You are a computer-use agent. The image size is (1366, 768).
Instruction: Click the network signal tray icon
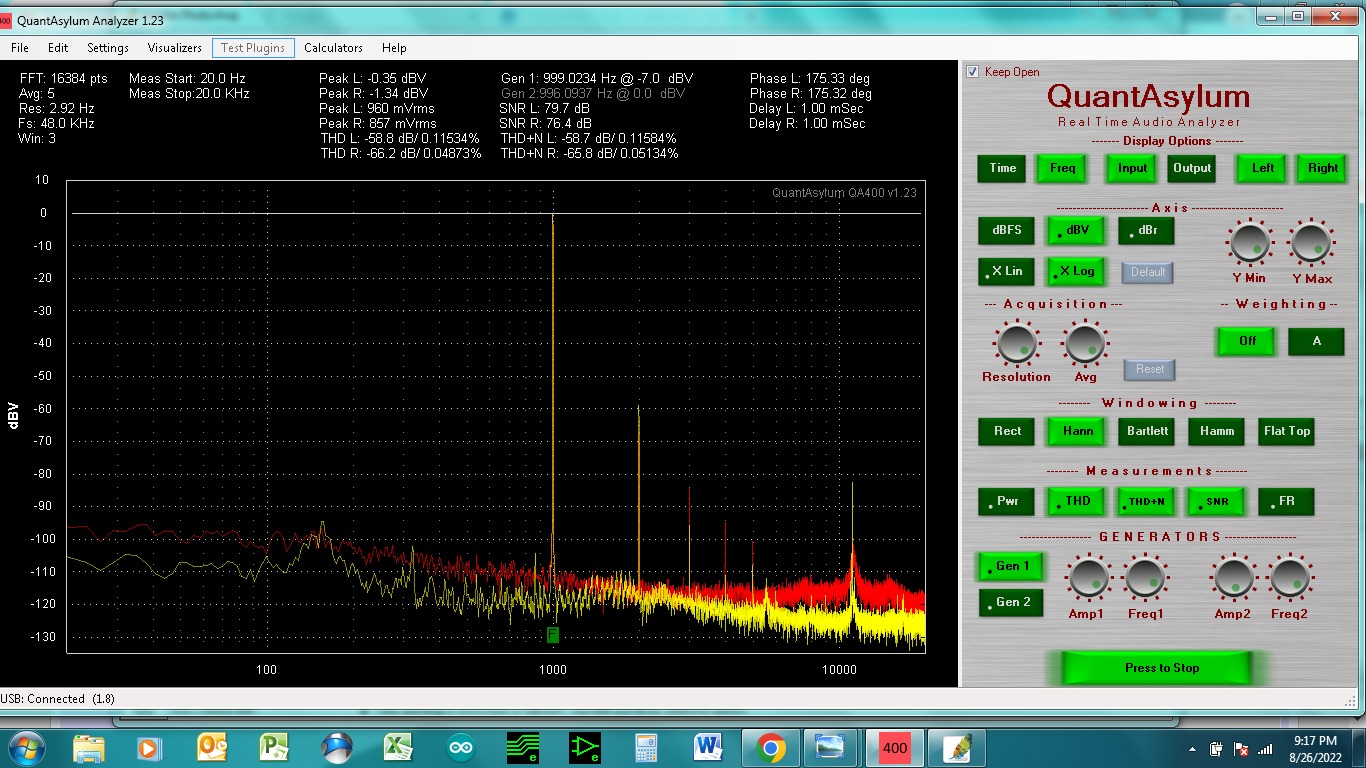(1265, 748)
